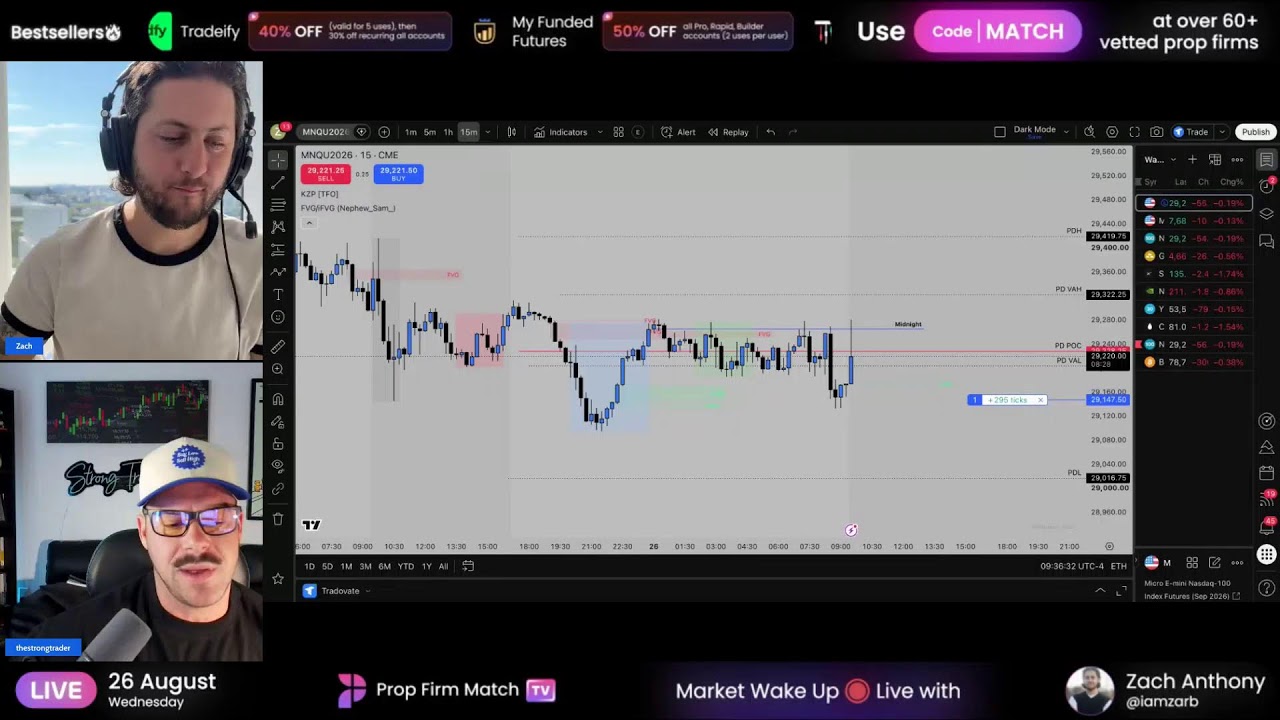Switch to the 1h timeframe
The image size is (1280, 720).
coord(448,132)
